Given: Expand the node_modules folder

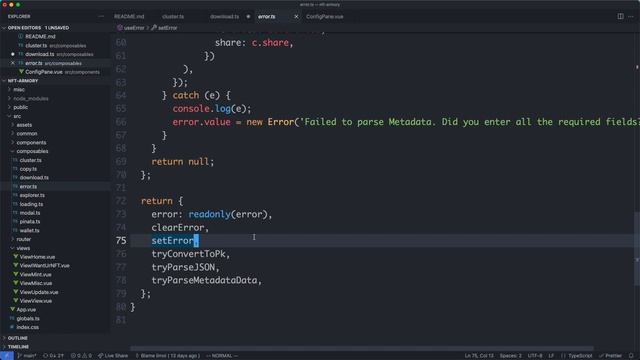Looking at the screenshot, I should coord(31,98).
